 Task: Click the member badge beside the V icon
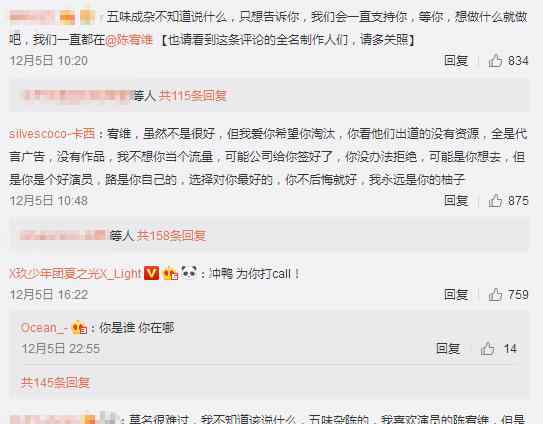pos(170,274)
